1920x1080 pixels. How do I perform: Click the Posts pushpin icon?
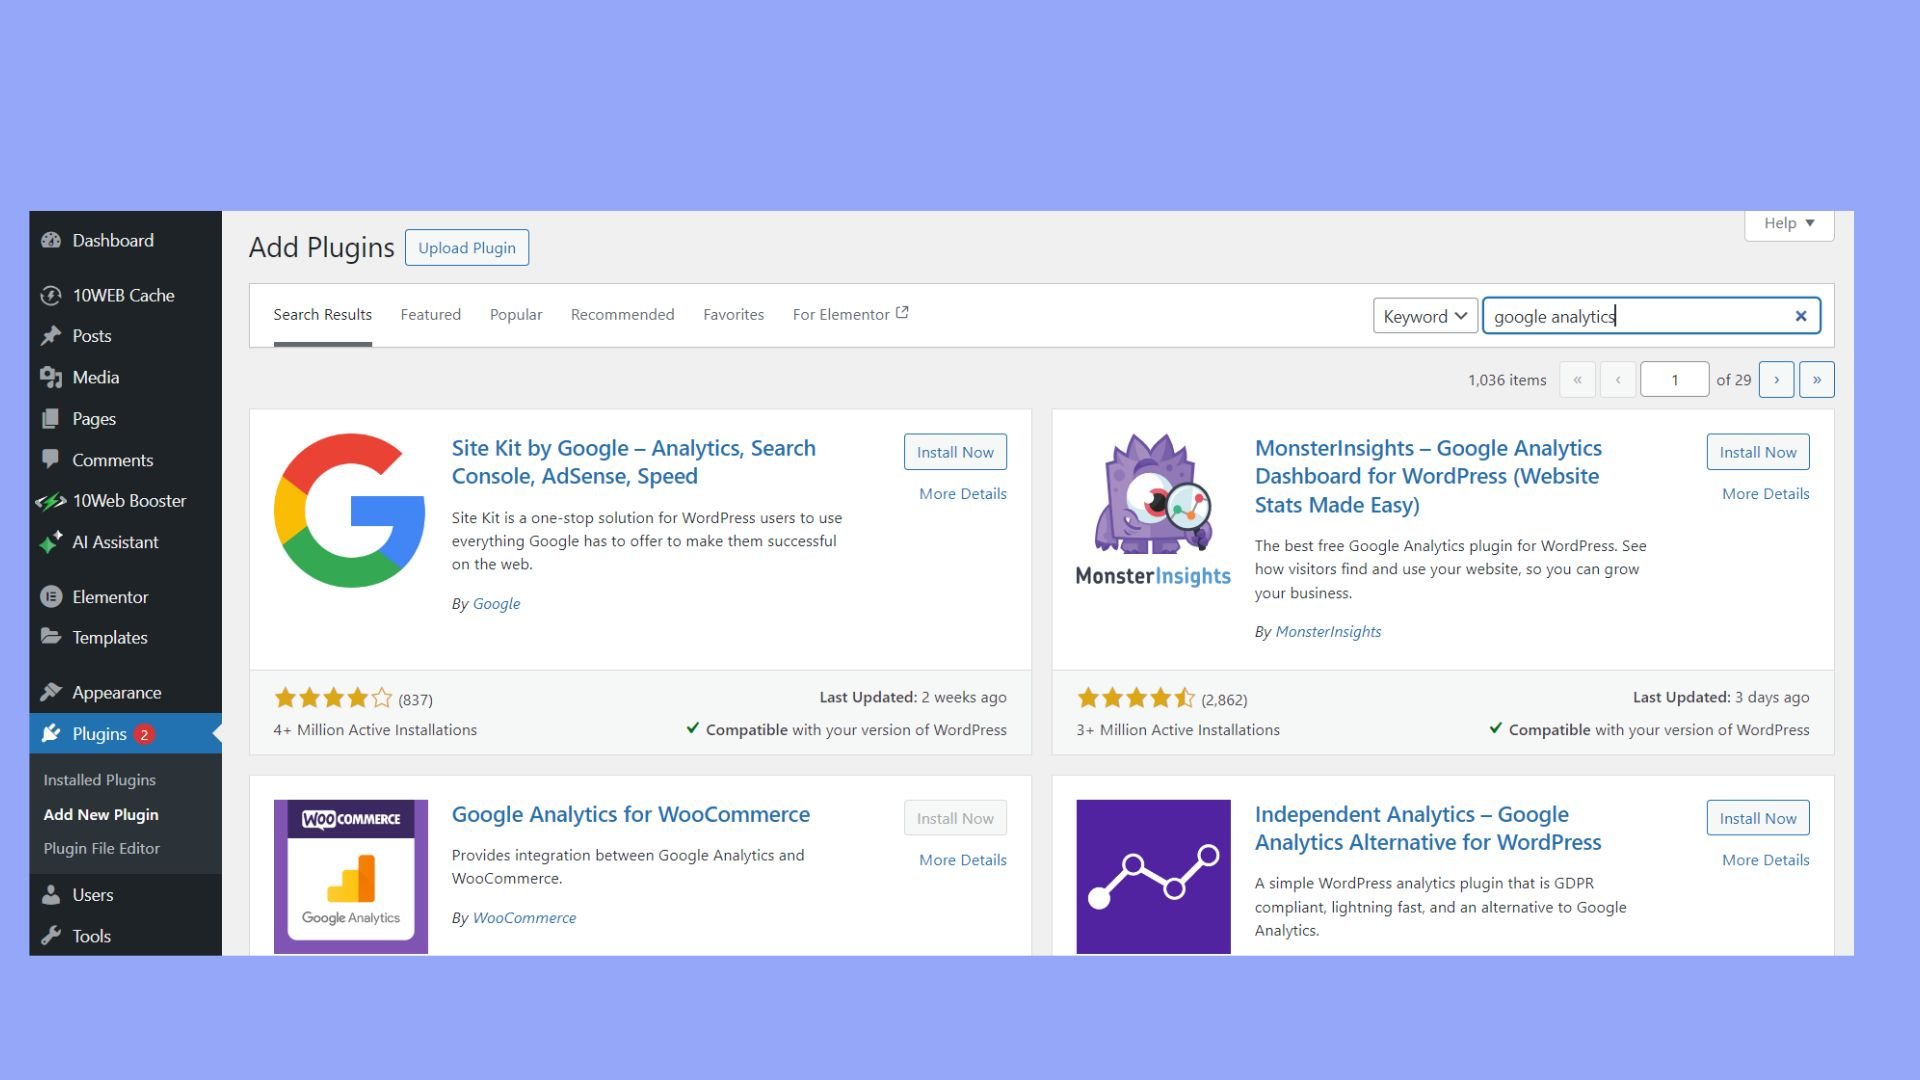coord(51,336)
